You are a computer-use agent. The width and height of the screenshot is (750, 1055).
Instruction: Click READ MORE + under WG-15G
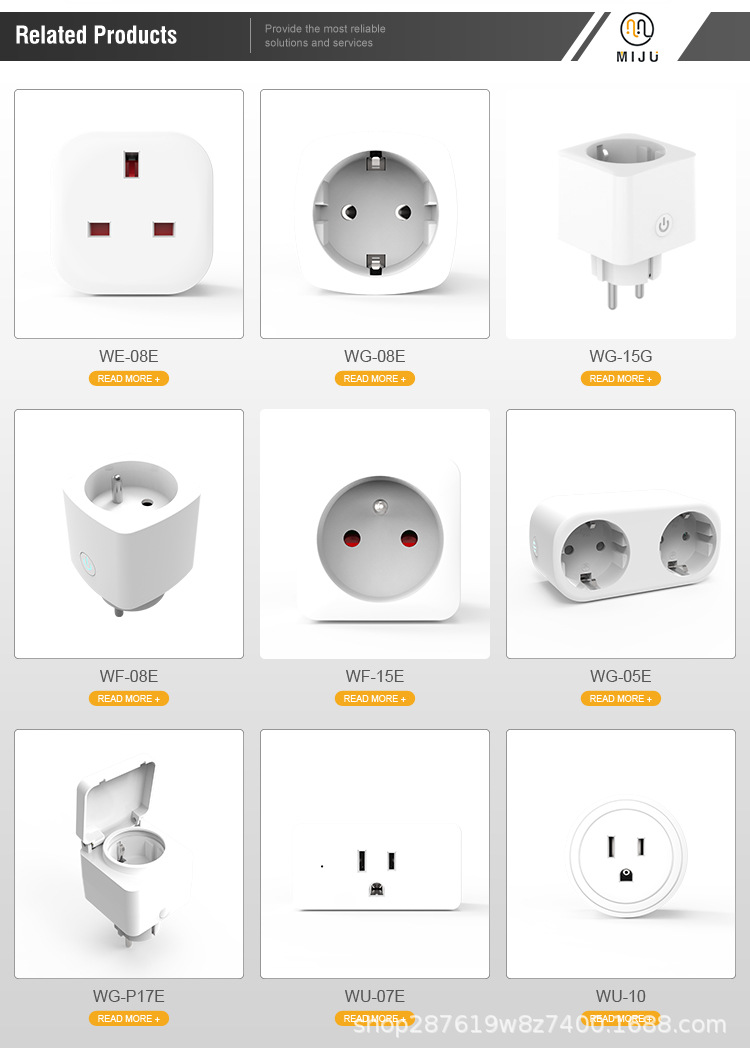(621, 379)
